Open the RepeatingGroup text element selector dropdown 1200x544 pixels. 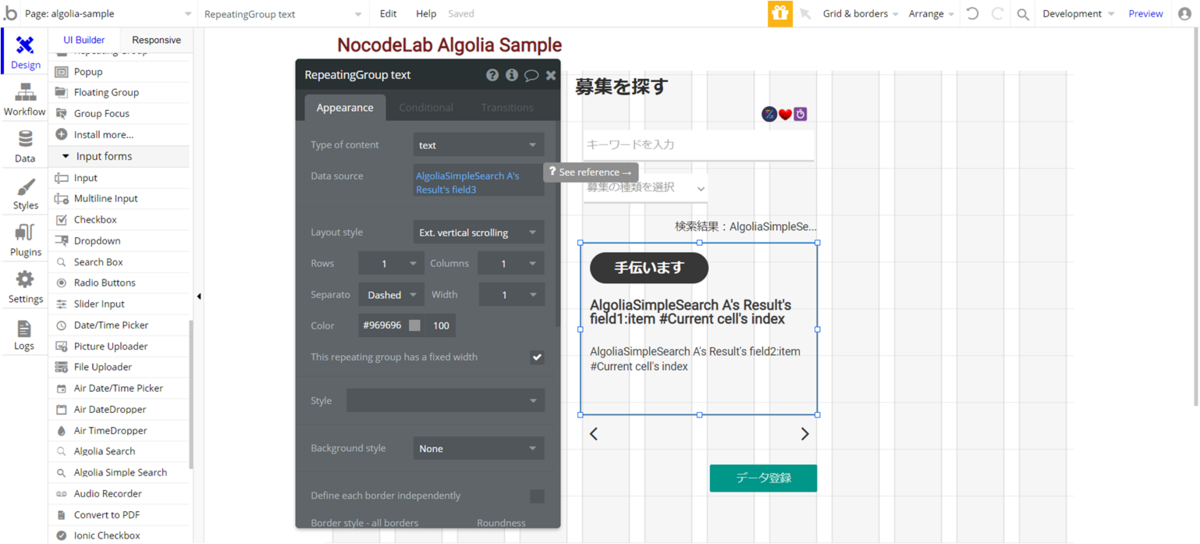(283, 14)
